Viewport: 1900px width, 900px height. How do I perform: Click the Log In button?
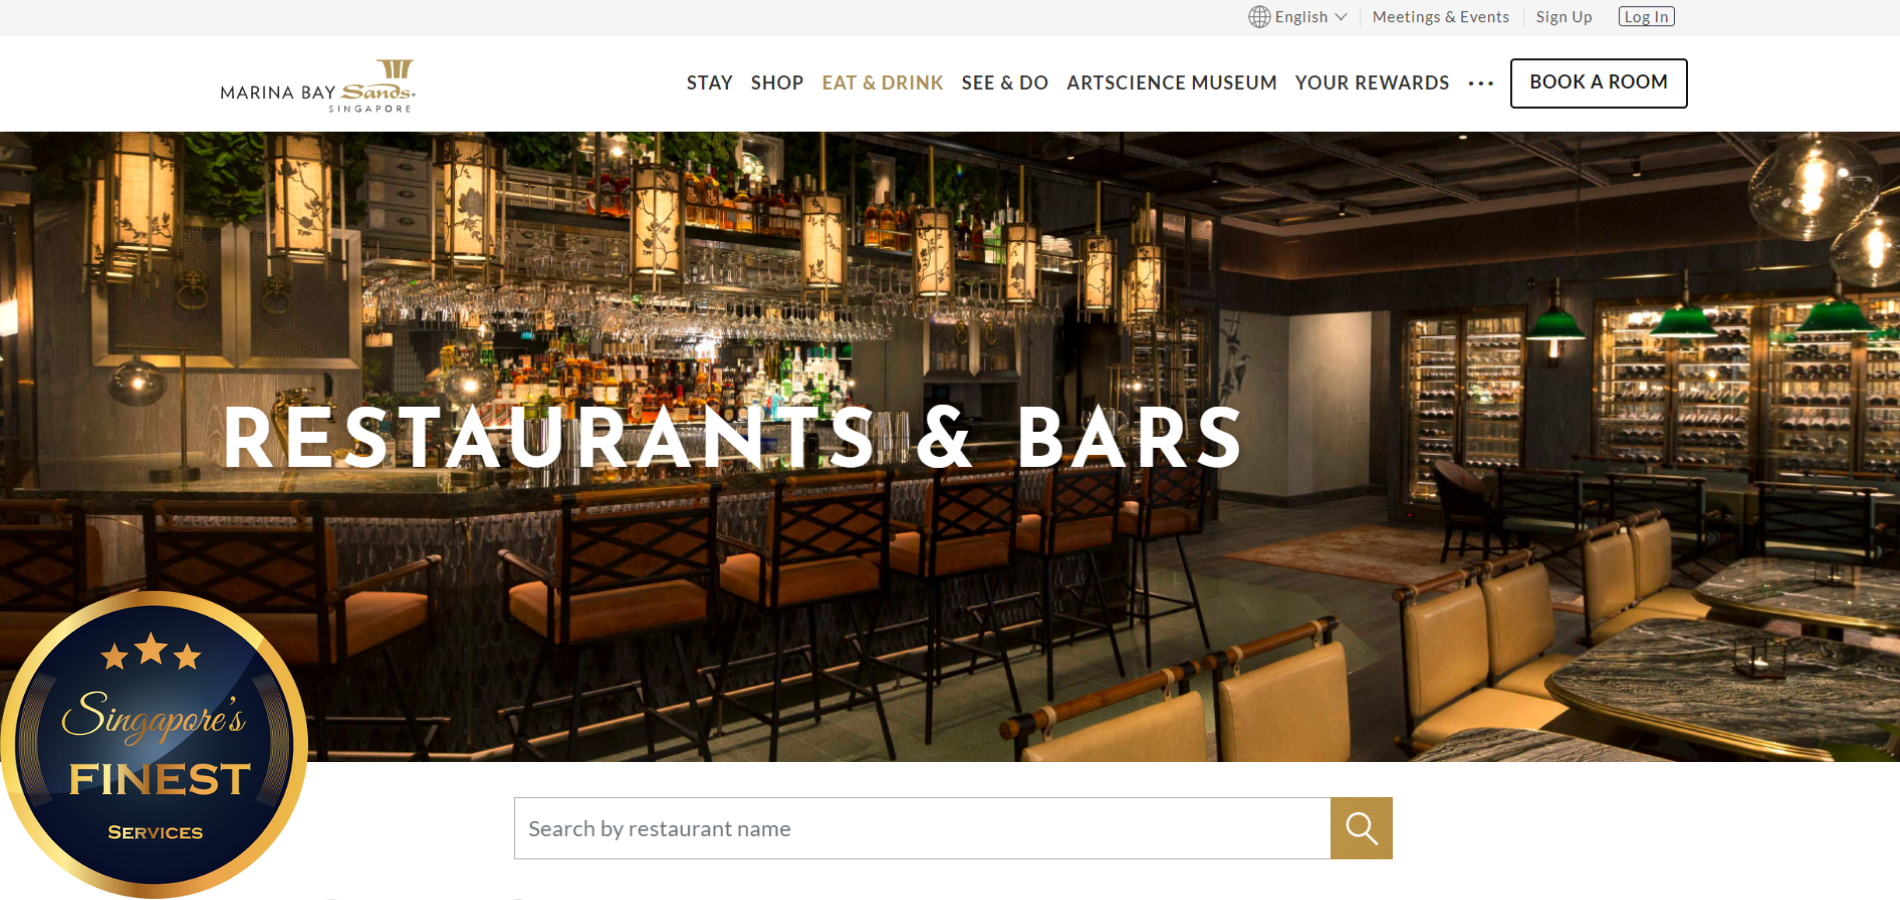point(1646,17)
